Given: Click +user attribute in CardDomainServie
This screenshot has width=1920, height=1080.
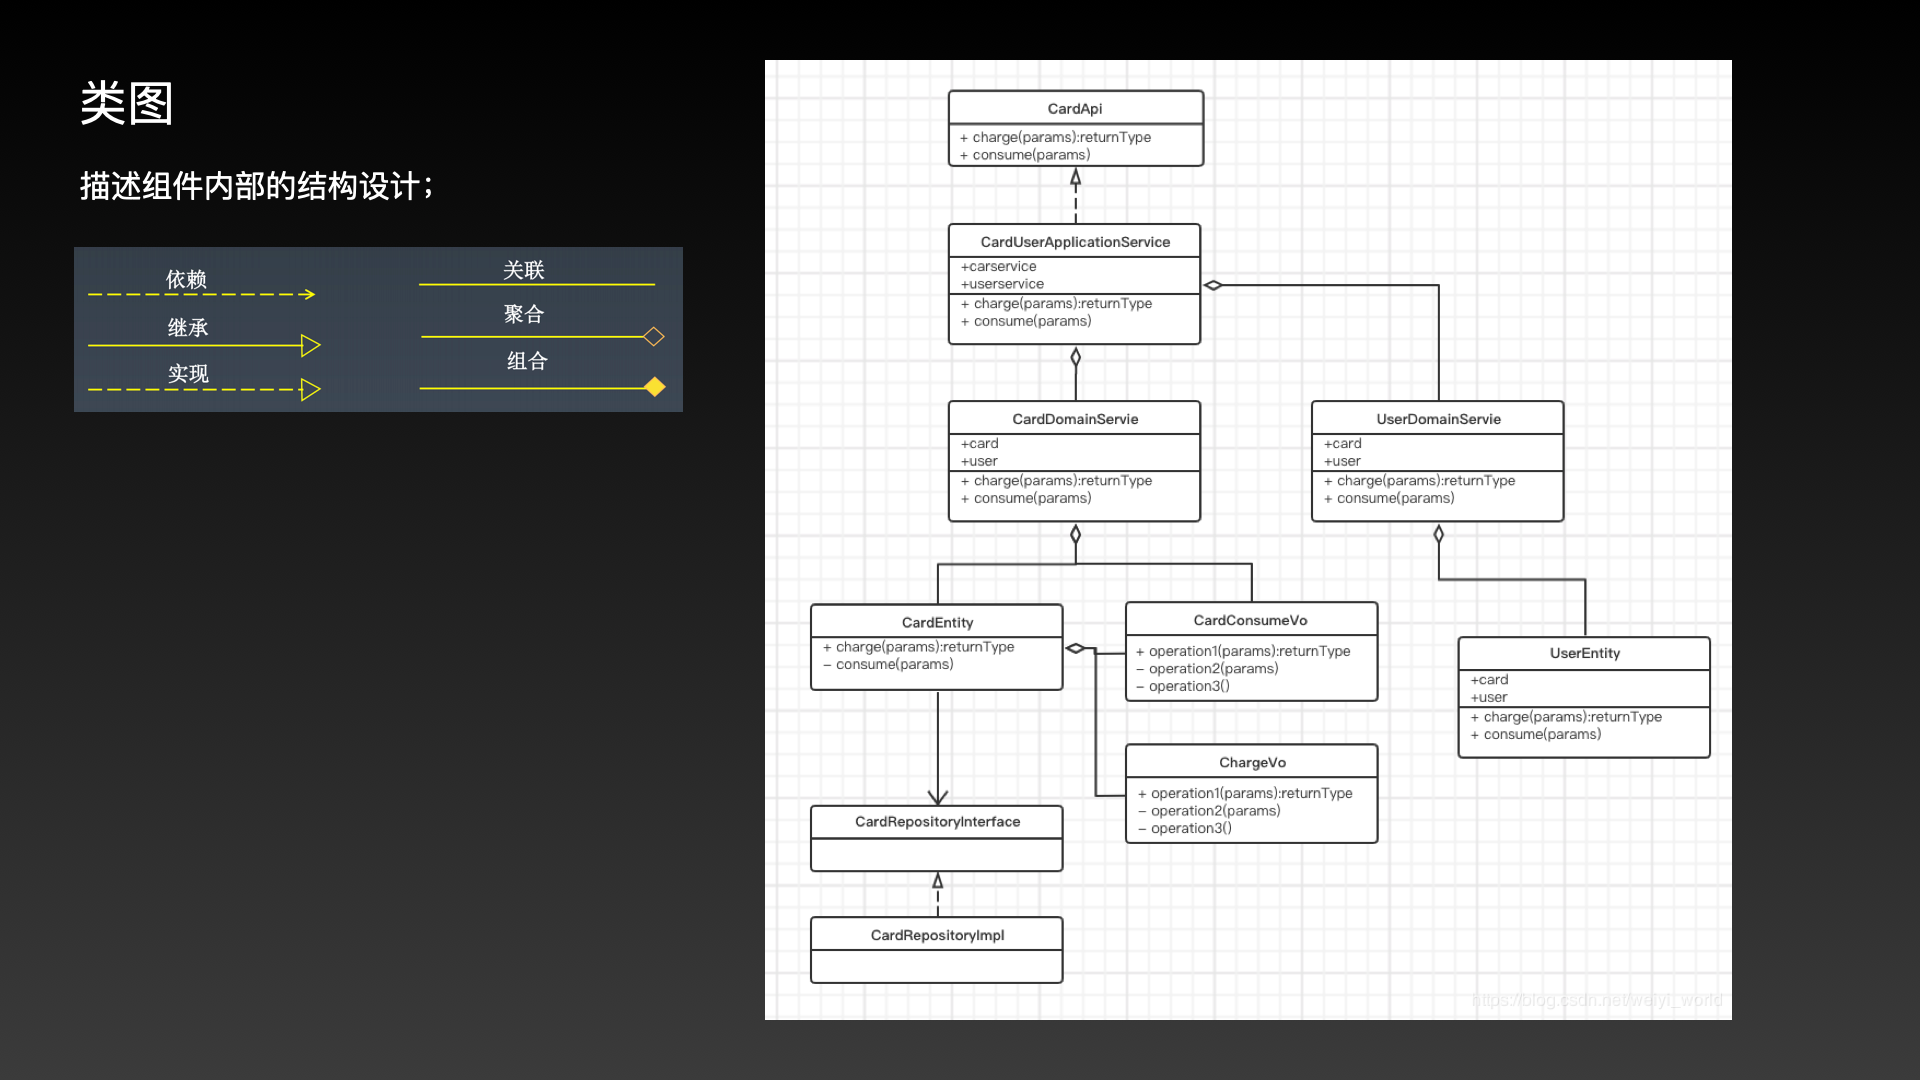Looking at the screenshot, I should pos(979,461).
